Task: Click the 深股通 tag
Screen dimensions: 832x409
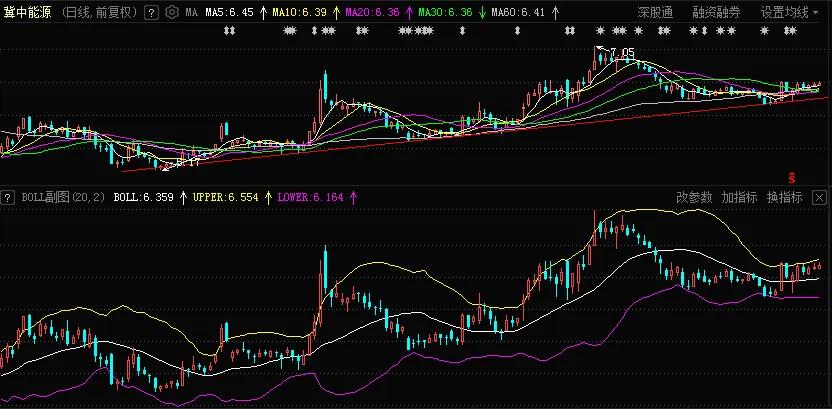Action: point(655,13)
